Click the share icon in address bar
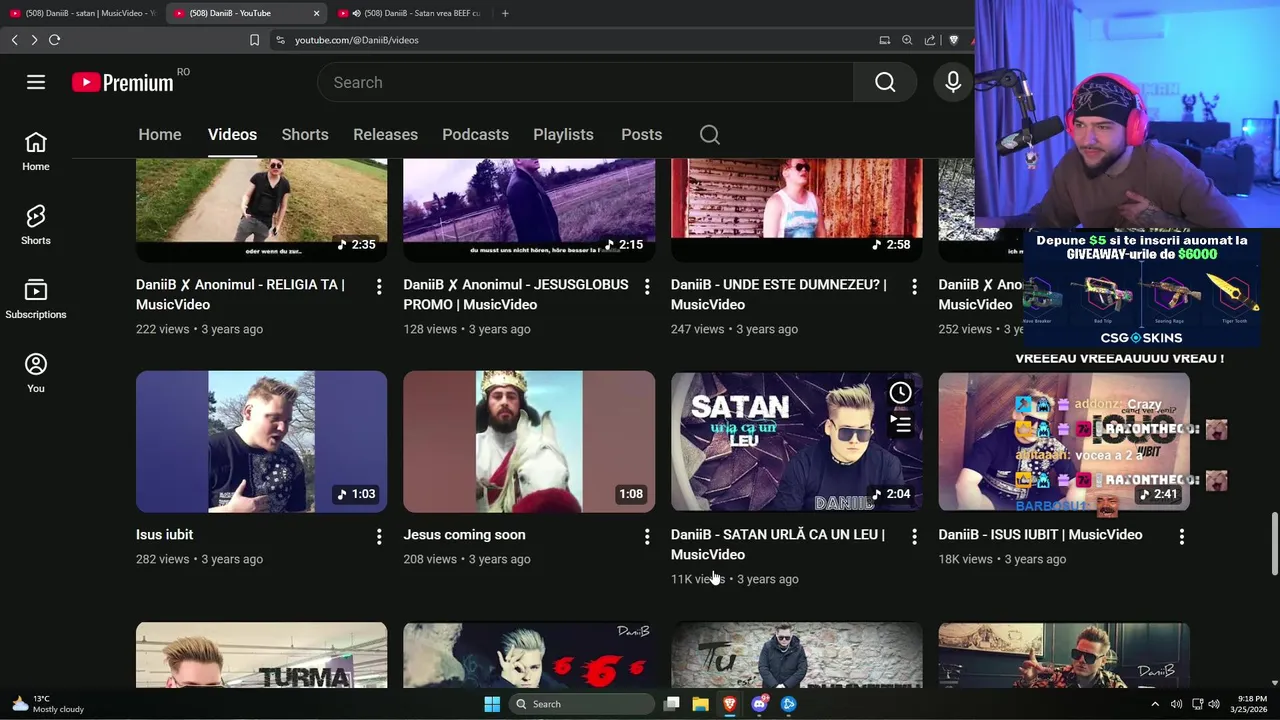 coord(930,40)
